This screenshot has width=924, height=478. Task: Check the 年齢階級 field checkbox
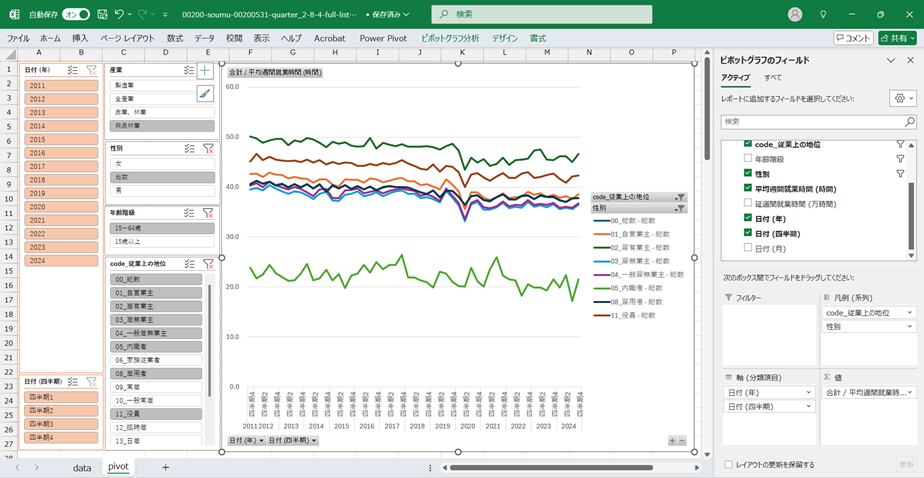747,159
